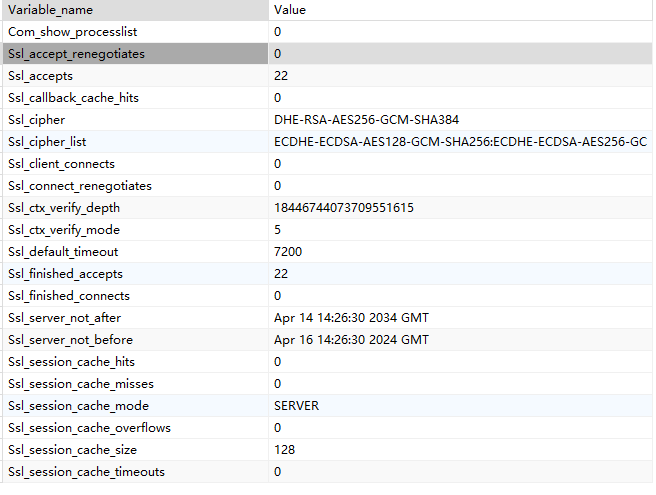This screenshot has width=656, height=495.
Task: Click the Value column header
Action: (290, 10)
